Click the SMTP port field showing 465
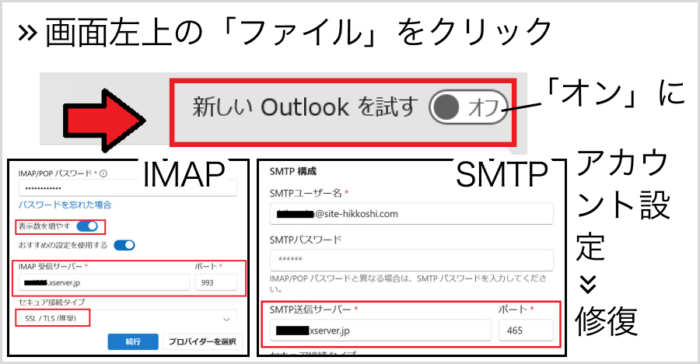 pyautogui.click(x=526, y=331)
